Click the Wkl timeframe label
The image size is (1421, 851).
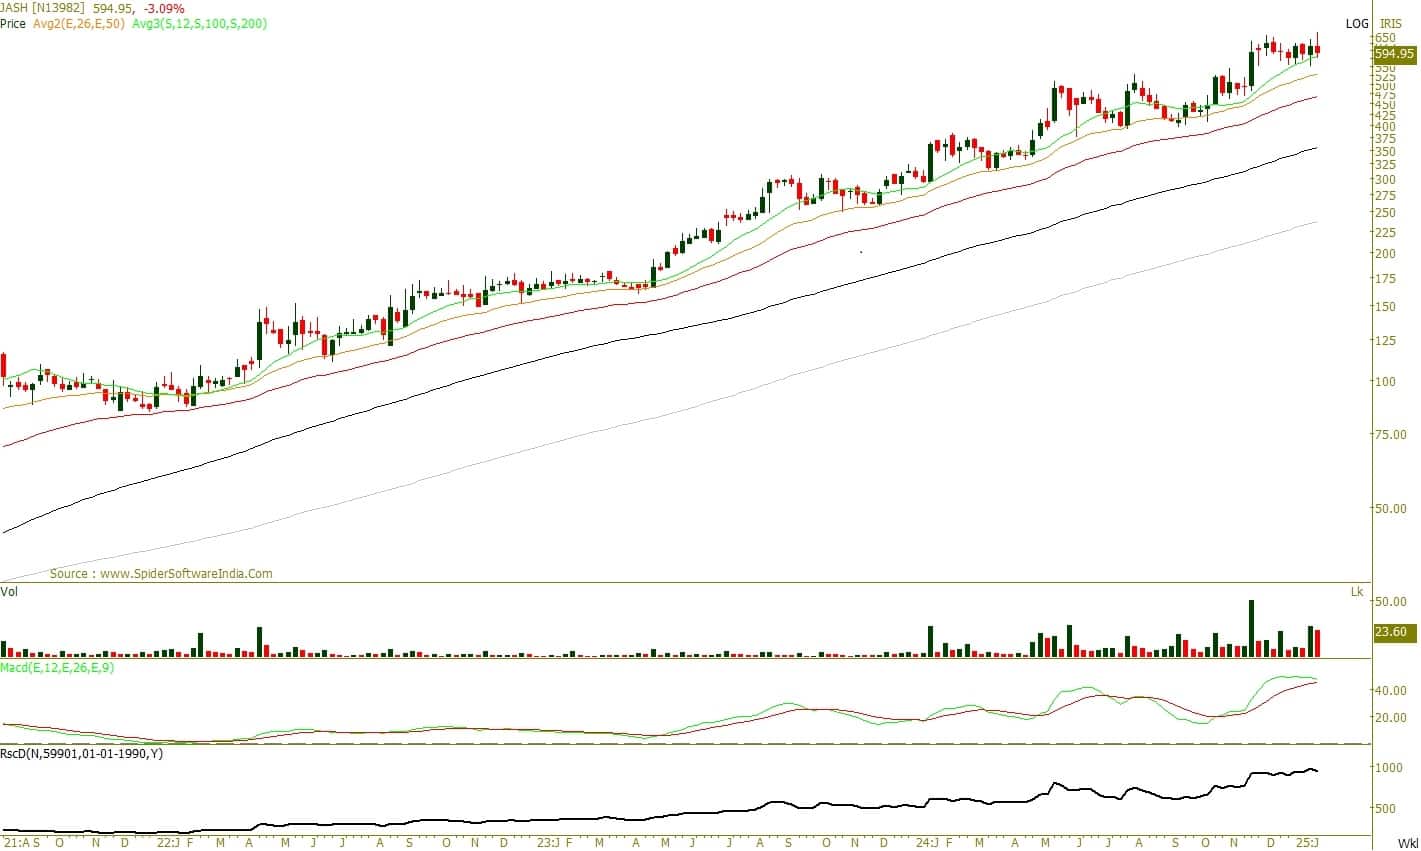pyautogui.click(x=1407, y=843)
